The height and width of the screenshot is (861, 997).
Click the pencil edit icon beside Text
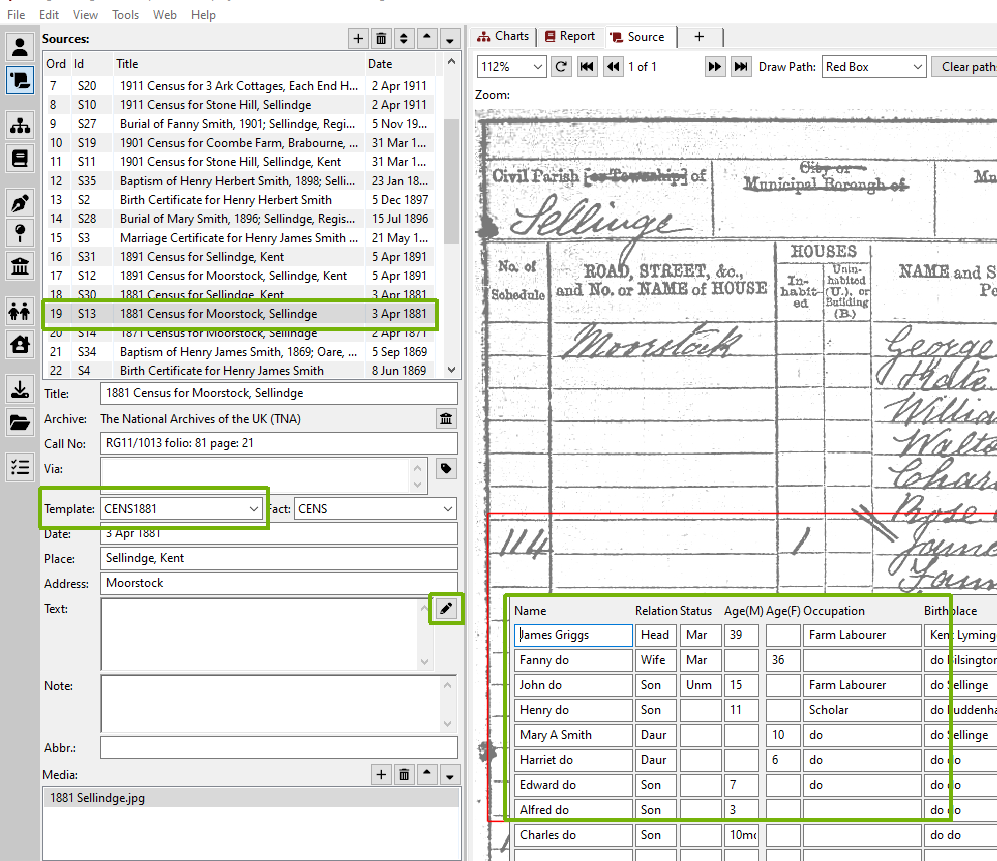click(446, 609)
